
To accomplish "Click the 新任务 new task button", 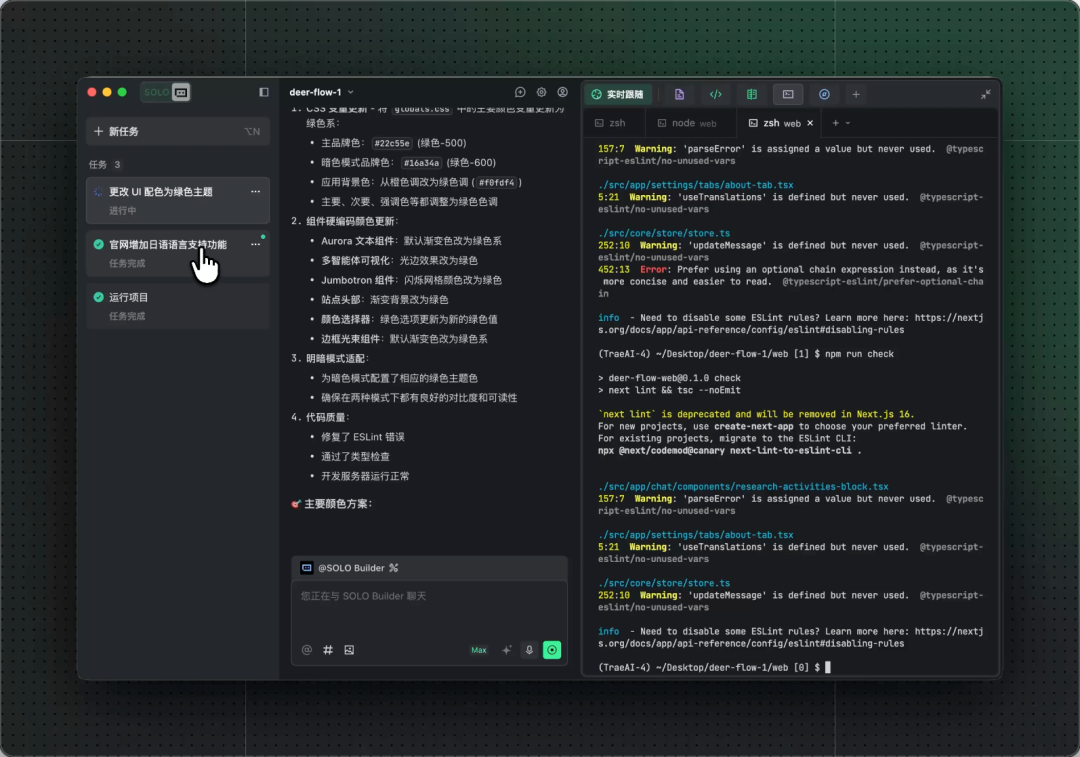I will pos(177,131).
